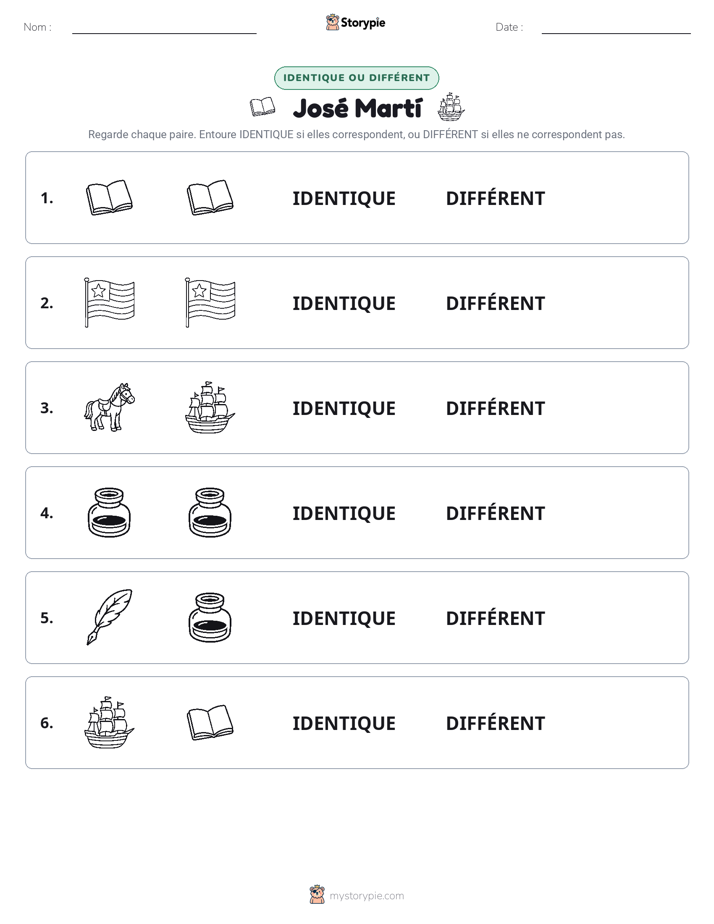Select IDENTIQUE for row 2
714x924 pixels.
tap(344, 303)
